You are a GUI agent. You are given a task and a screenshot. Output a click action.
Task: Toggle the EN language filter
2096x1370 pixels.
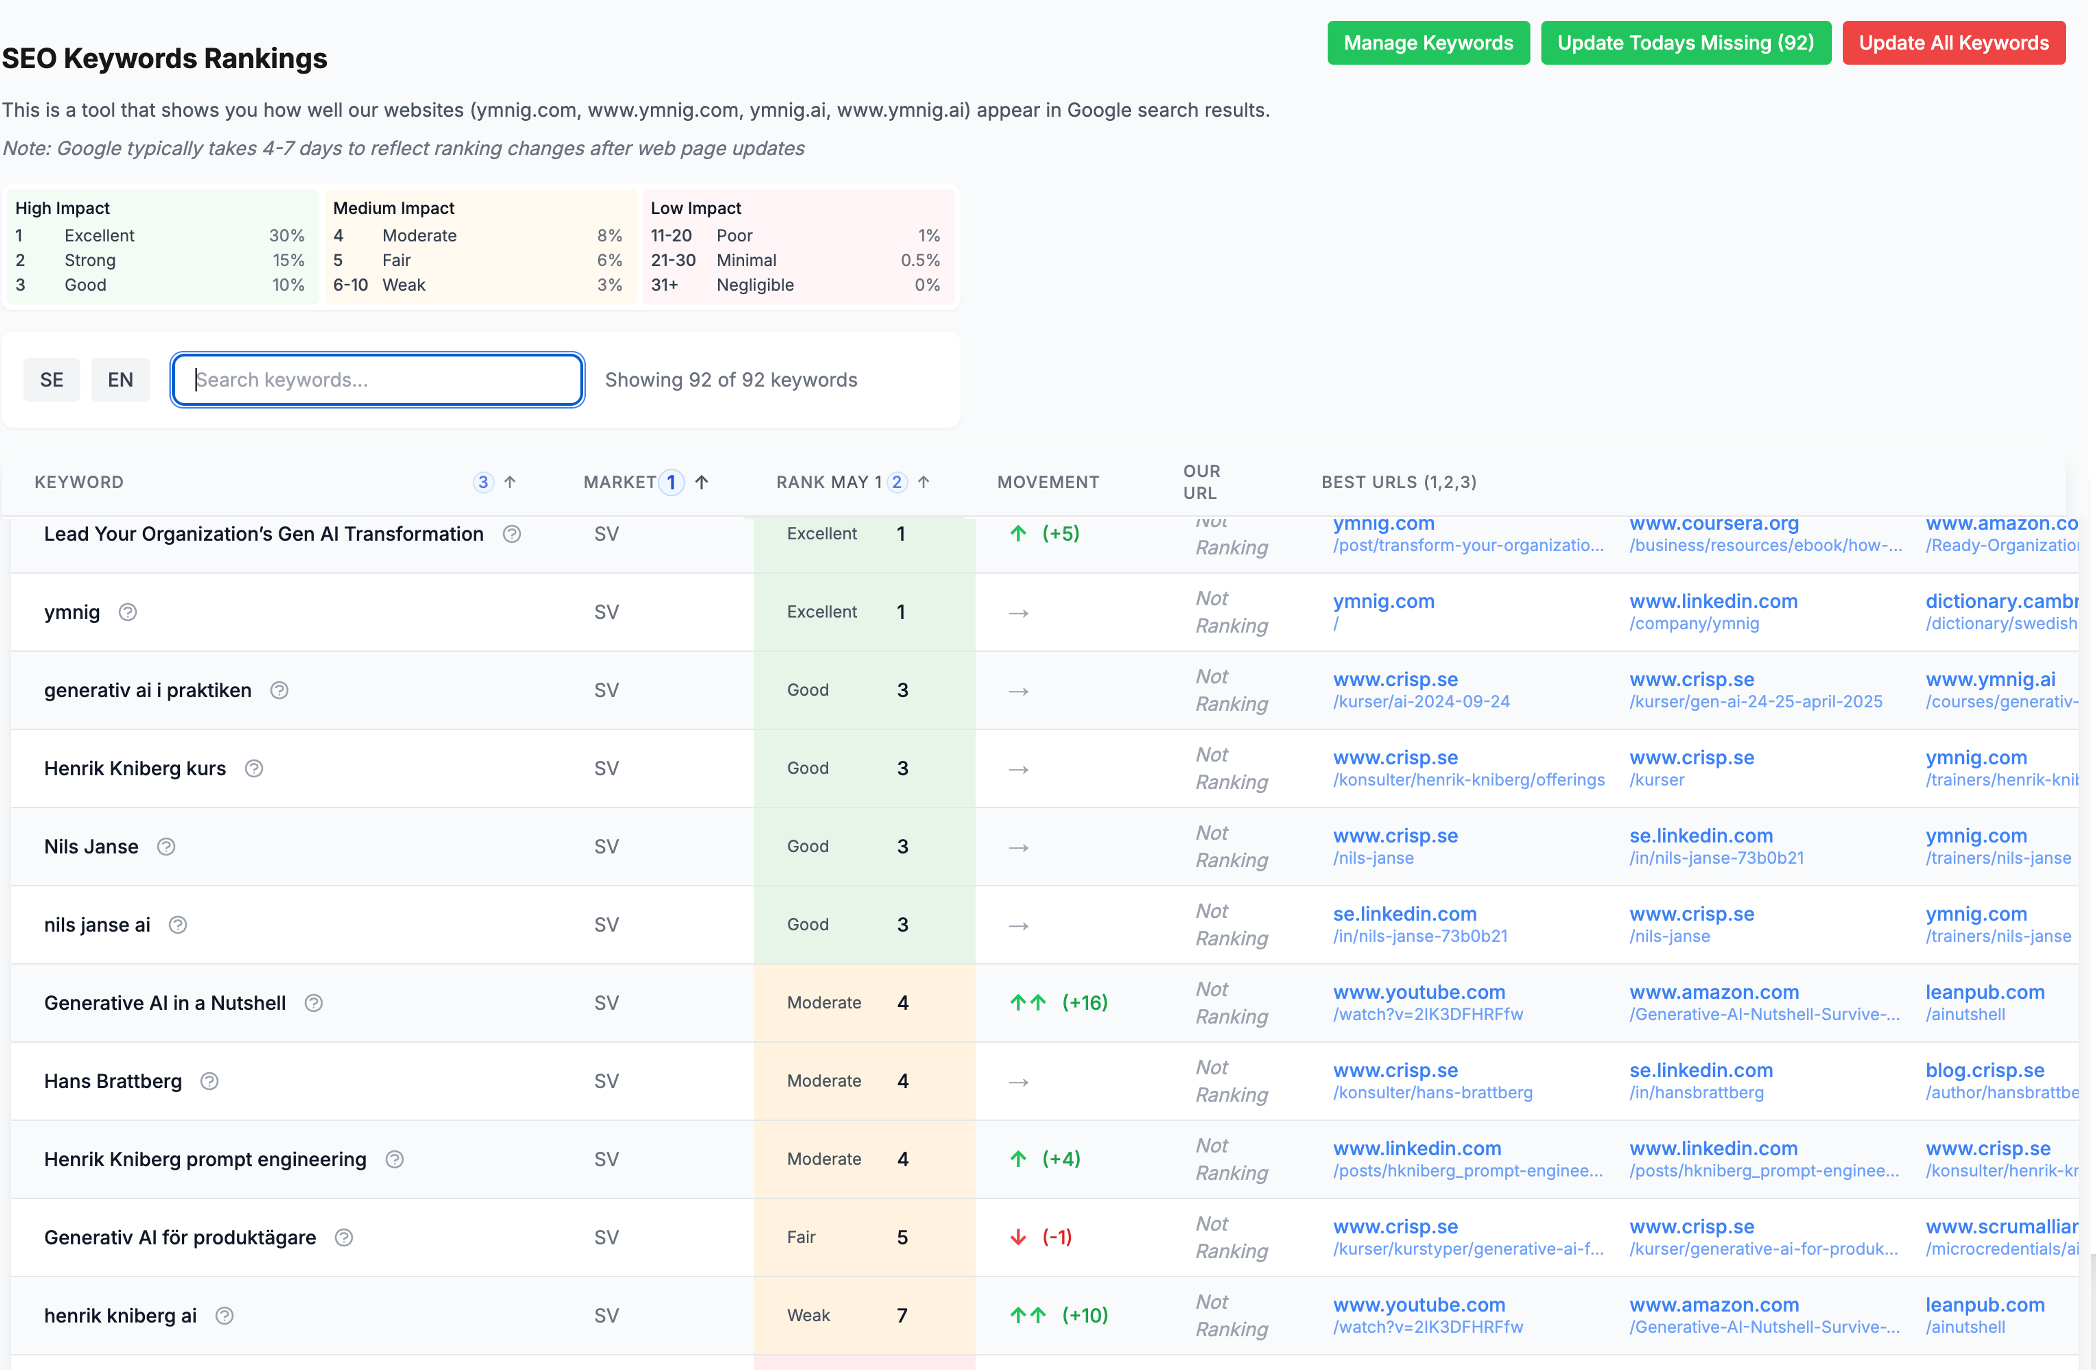pyautogui.click(x=120, y=380)
